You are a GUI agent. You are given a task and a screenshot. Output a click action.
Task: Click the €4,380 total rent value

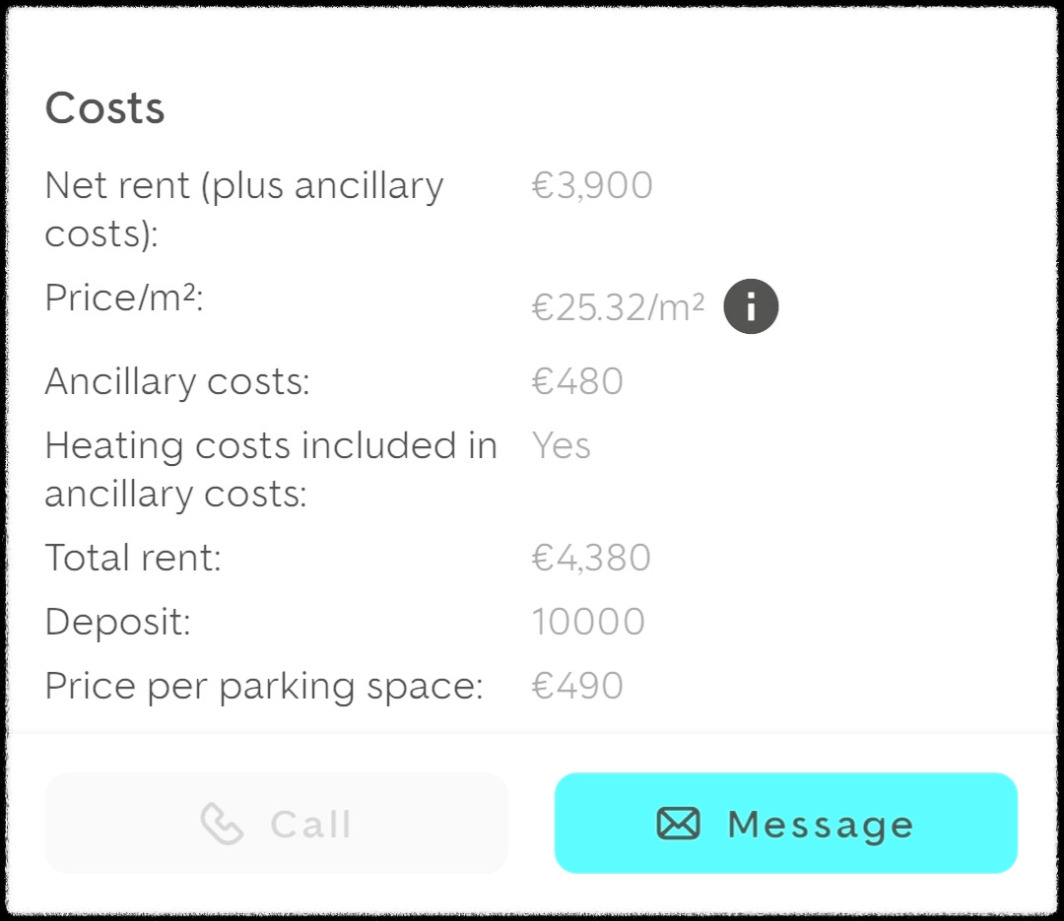click(591, 558)
